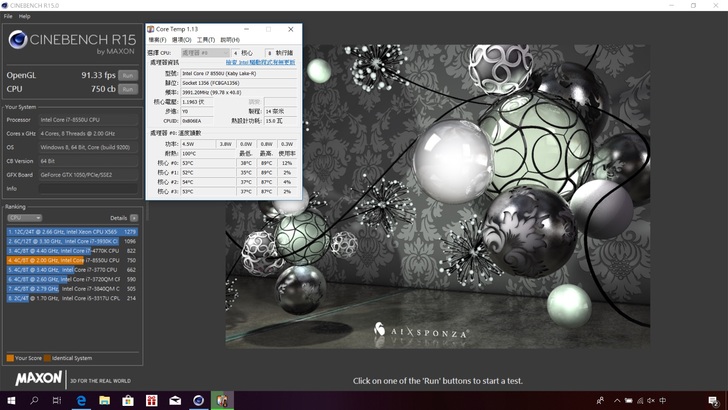Open the Mail app taskbar icon
This screenshot has width=728, height=410.
click(175, 400)
